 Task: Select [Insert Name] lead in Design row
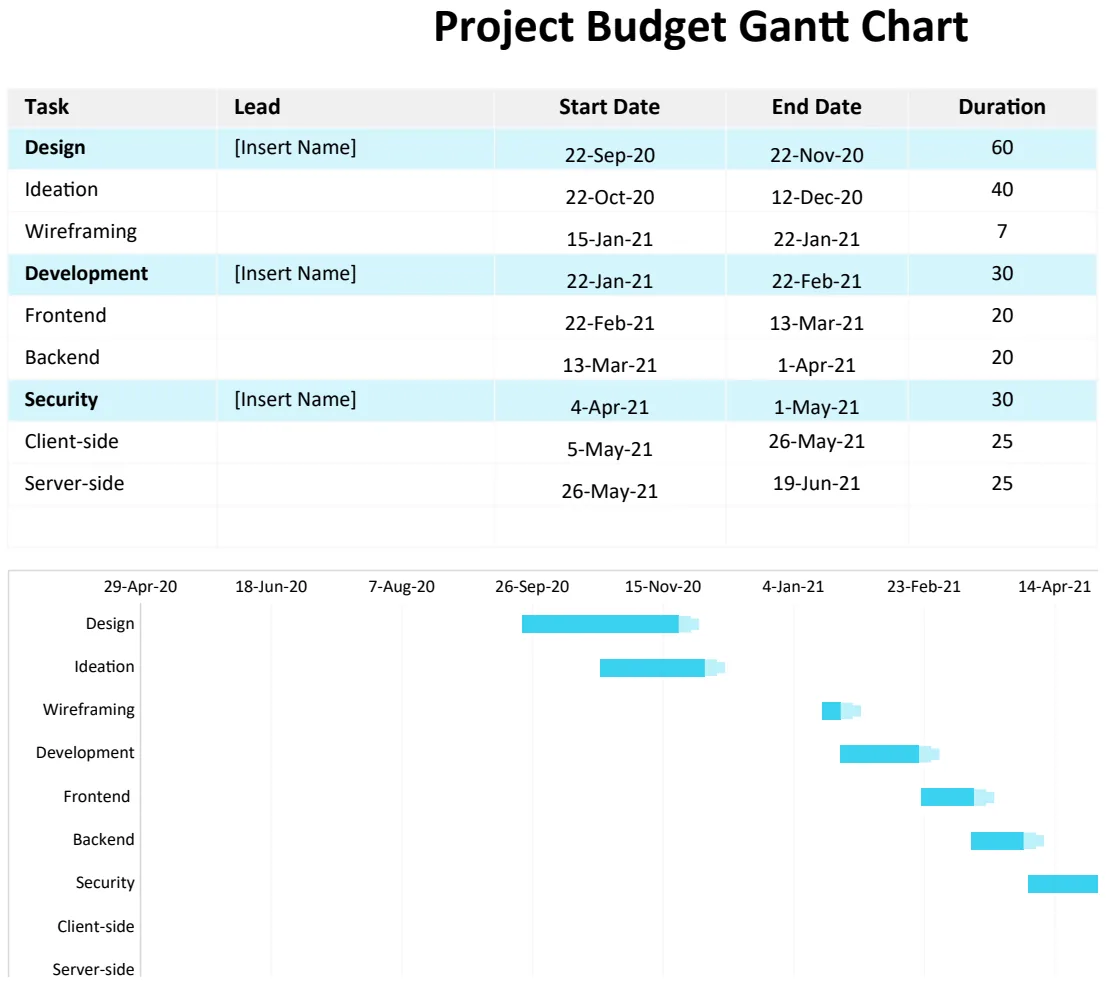[x=295, y=147]
